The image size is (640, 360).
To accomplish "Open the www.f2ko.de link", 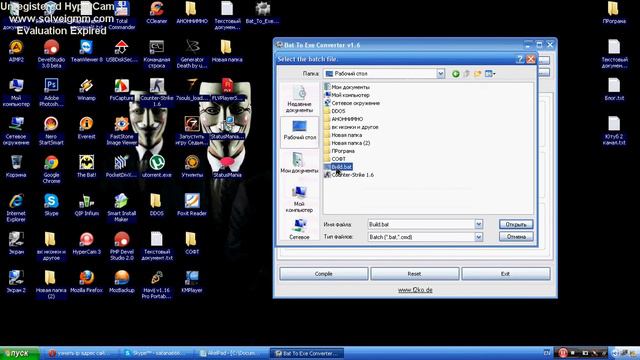I will pos(415,290).
